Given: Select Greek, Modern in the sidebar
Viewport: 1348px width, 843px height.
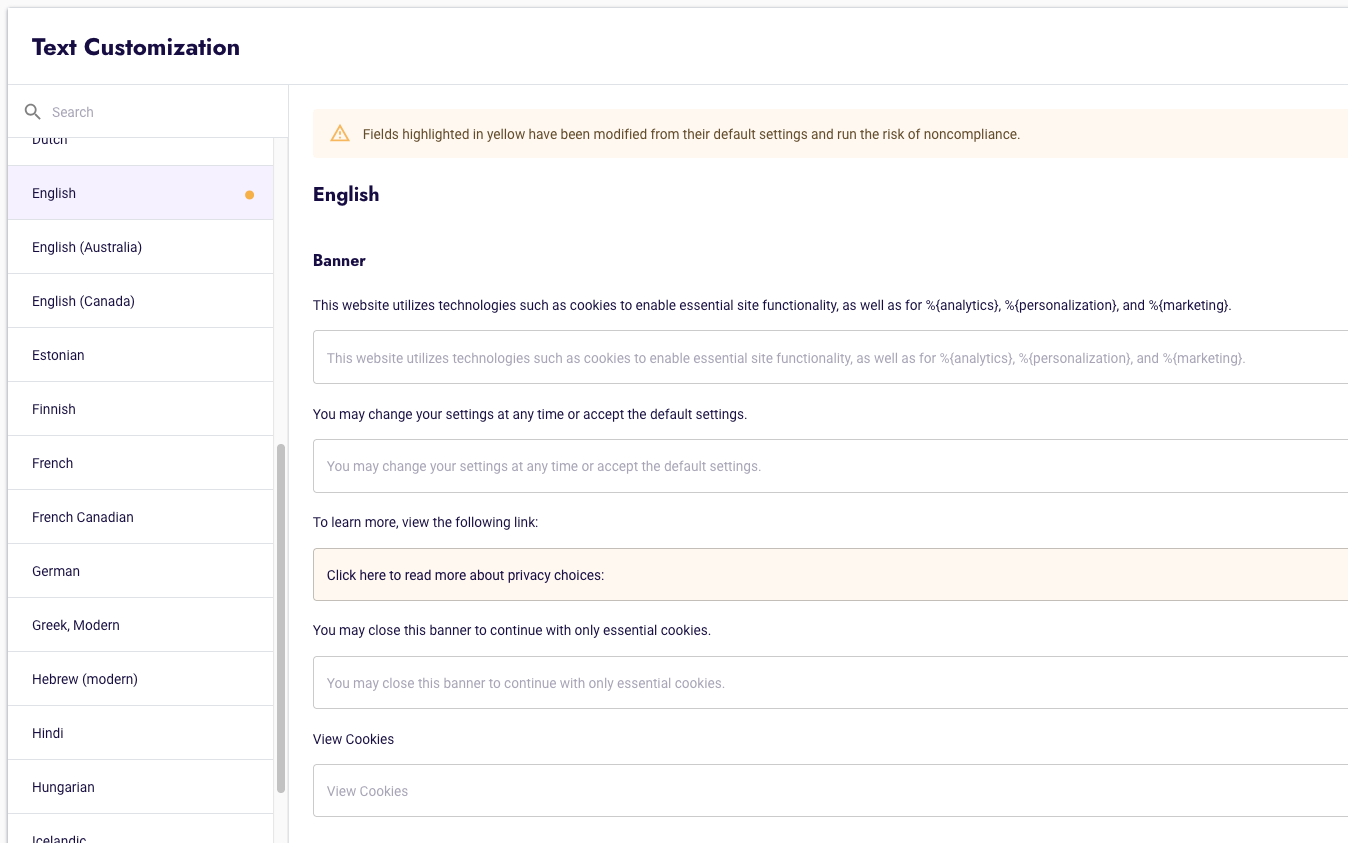Looking at the screenshot, I should (x=140, y=625).
